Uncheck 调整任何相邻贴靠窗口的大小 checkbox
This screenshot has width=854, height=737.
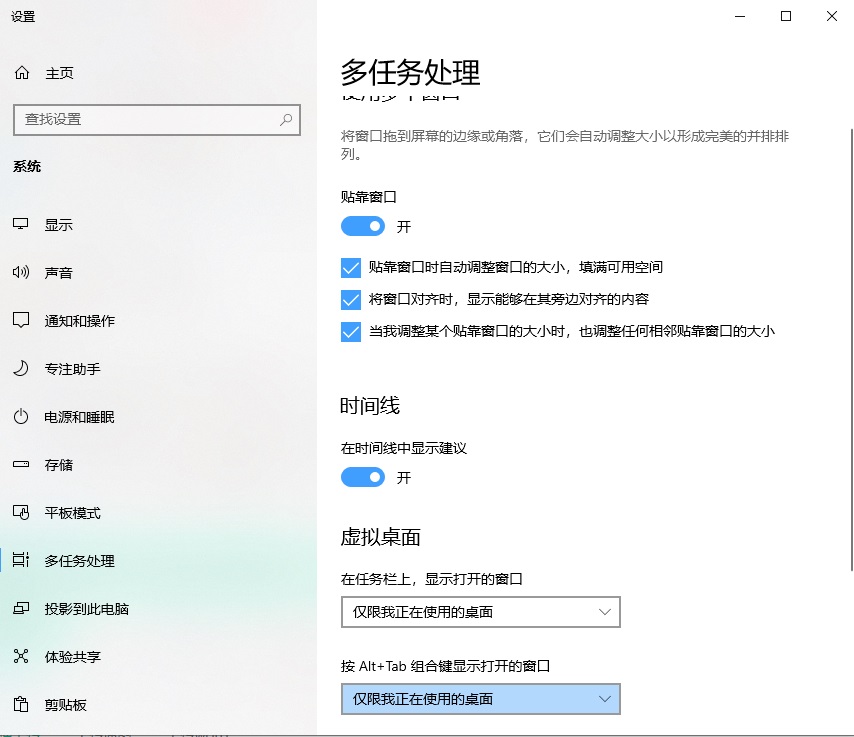(351, 332)
